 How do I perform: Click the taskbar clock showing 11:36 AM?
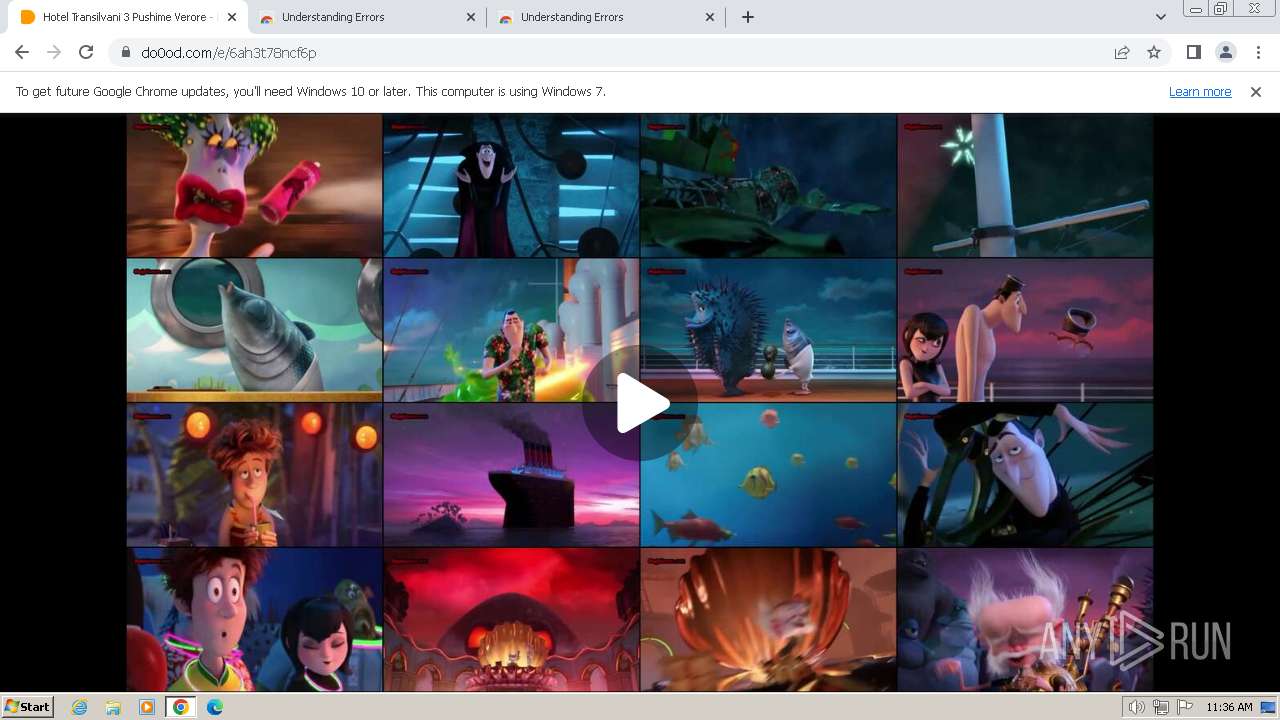(x=1229, y=707)
